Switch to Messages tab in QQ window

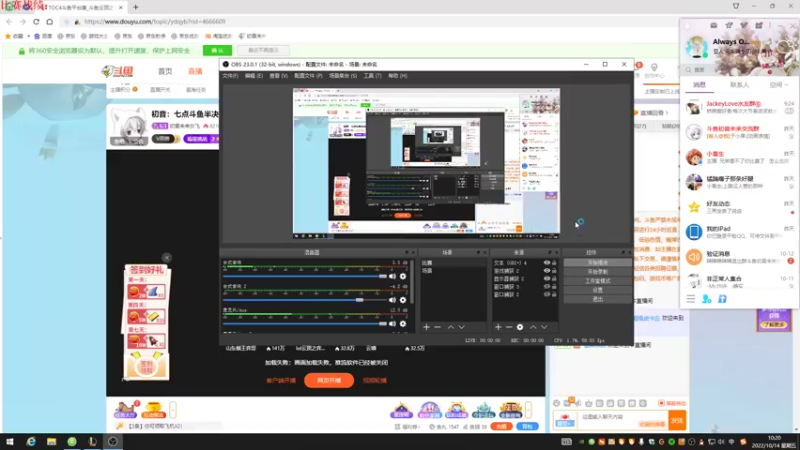click(x=699, y=85)
